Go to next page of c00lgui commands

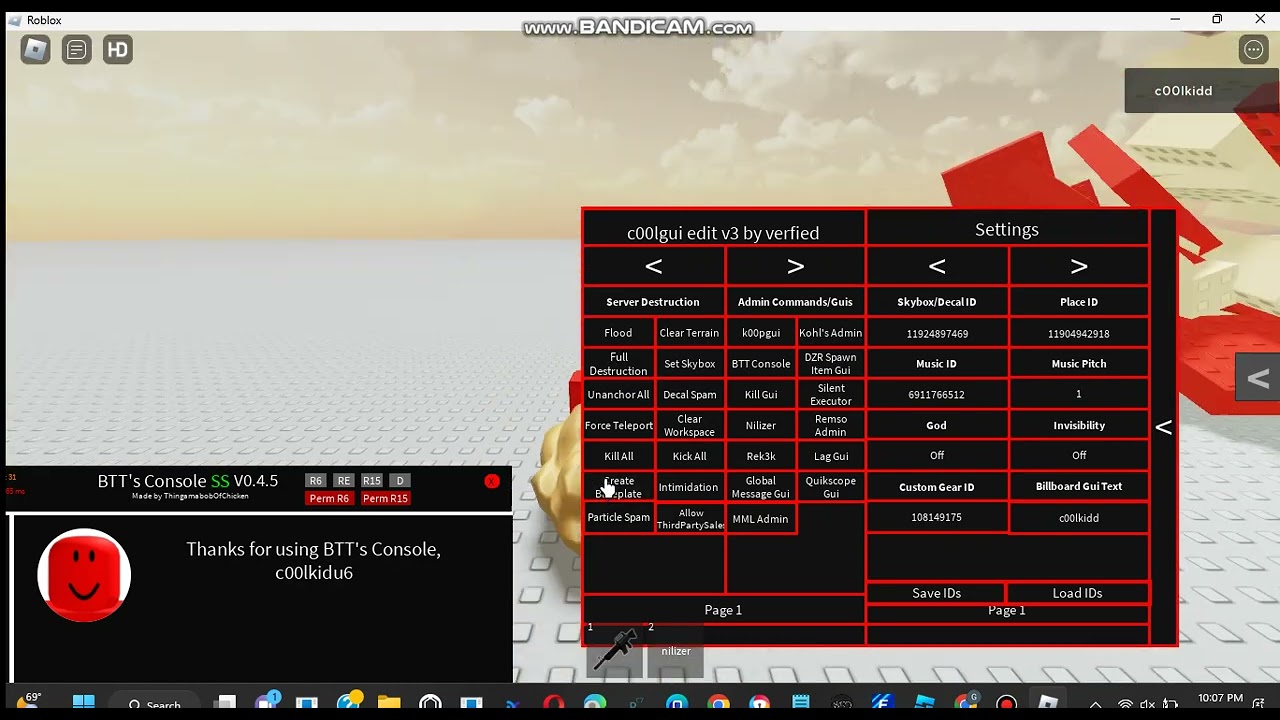(796, 266)
